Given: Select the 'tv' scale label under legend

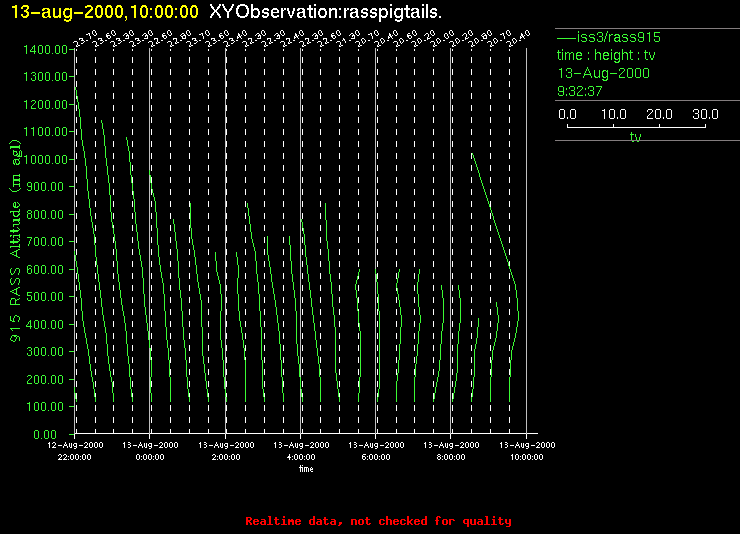Looking at the screenshot, I should [635, 138].
